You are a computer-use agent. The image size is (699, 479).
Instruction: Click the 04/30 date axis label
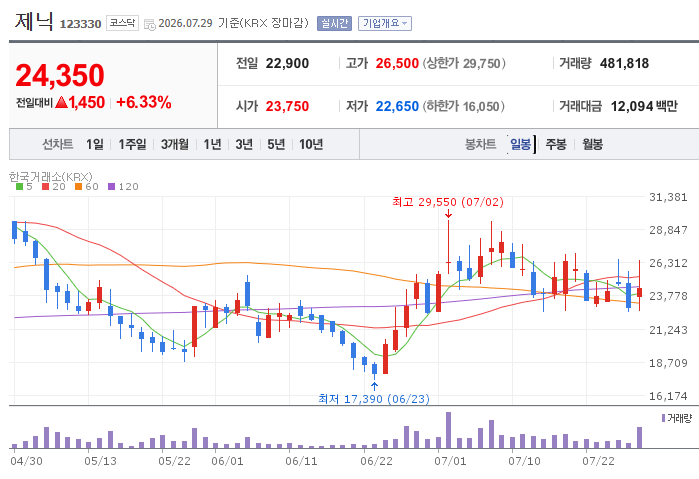point(26,461)
